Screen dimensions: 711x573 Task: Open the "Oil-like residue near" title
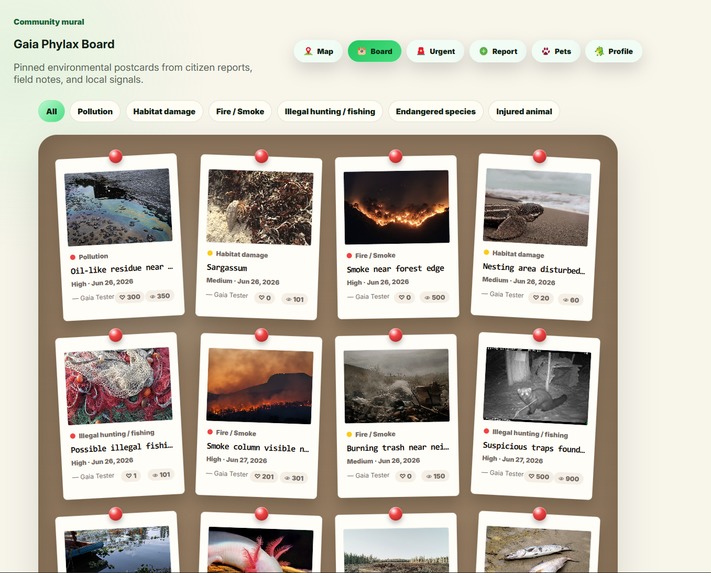click(x=122, y=269)
